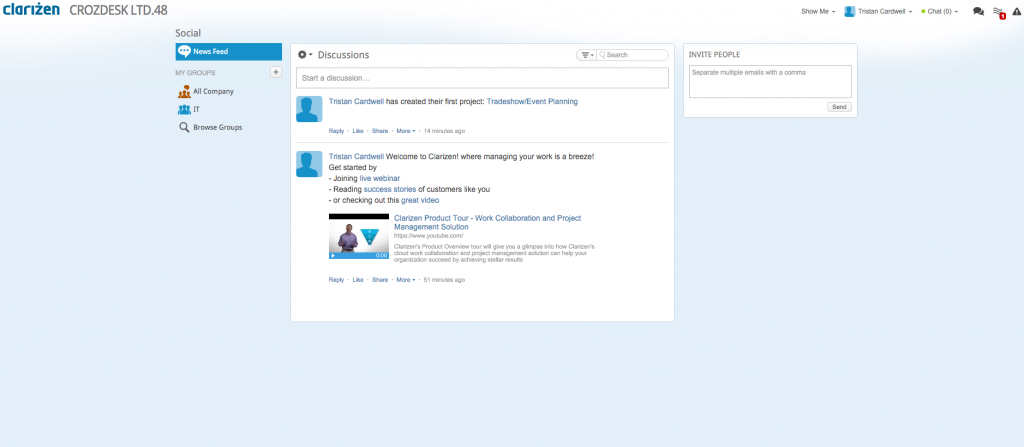The image size is (1024, 447).
Task: Open More menu on the 14 minutes ago post
Action: coord(406,131)
